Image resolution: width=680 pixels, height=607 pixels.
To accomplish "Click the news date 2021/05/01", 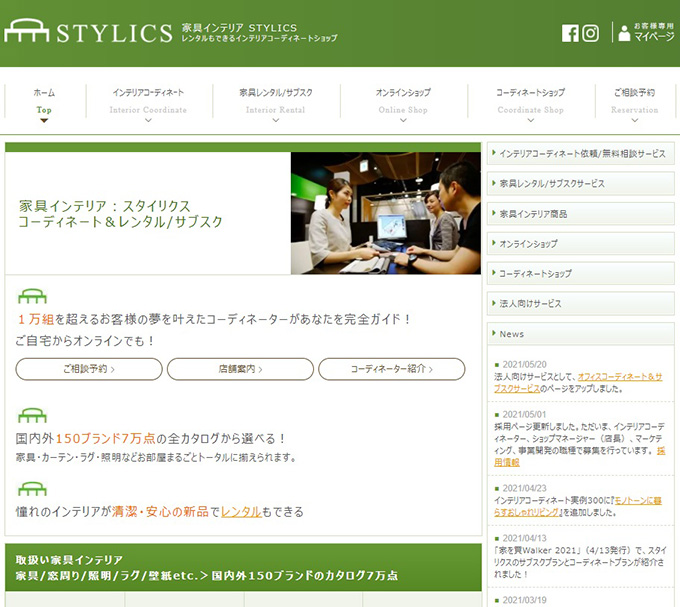I will coord(524,414).
